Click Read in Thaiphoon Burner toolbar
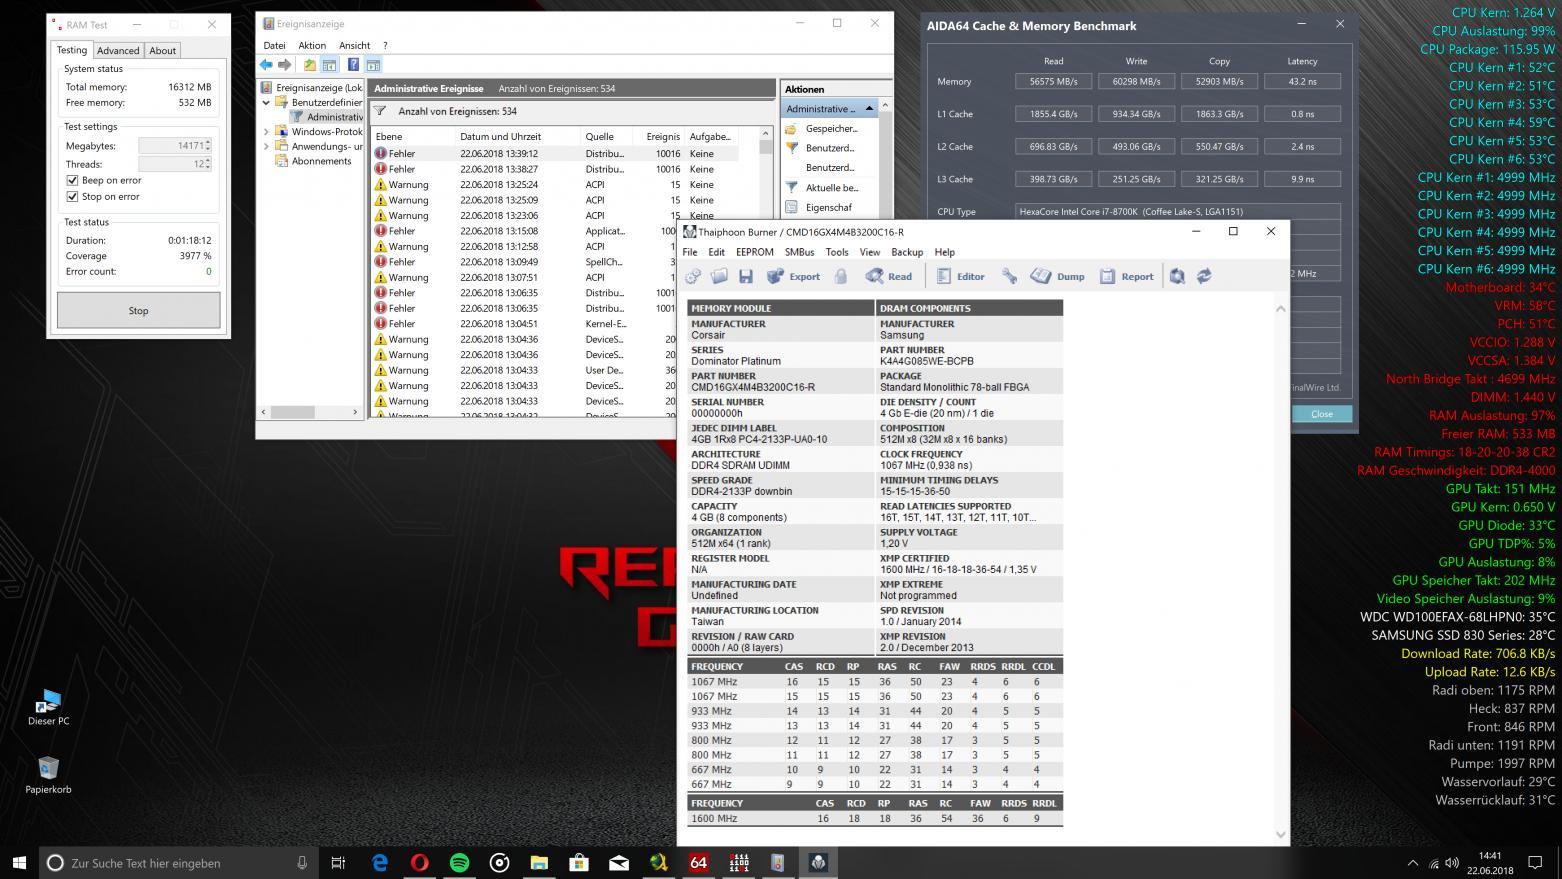The image size is (1562, 879). [889, 277]
